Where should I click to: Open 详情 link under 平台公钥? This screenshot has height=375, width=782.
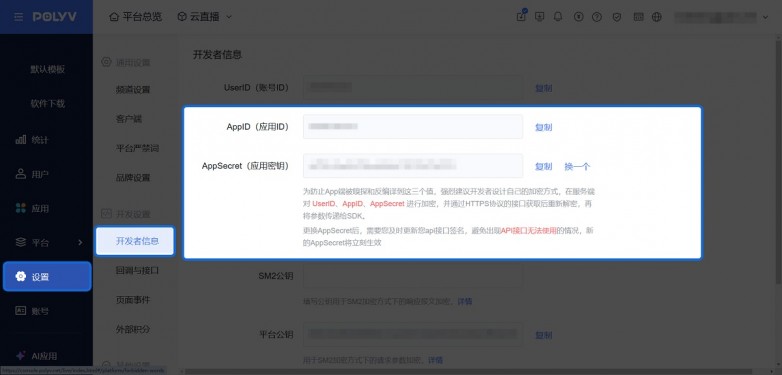tap(435, 360)
